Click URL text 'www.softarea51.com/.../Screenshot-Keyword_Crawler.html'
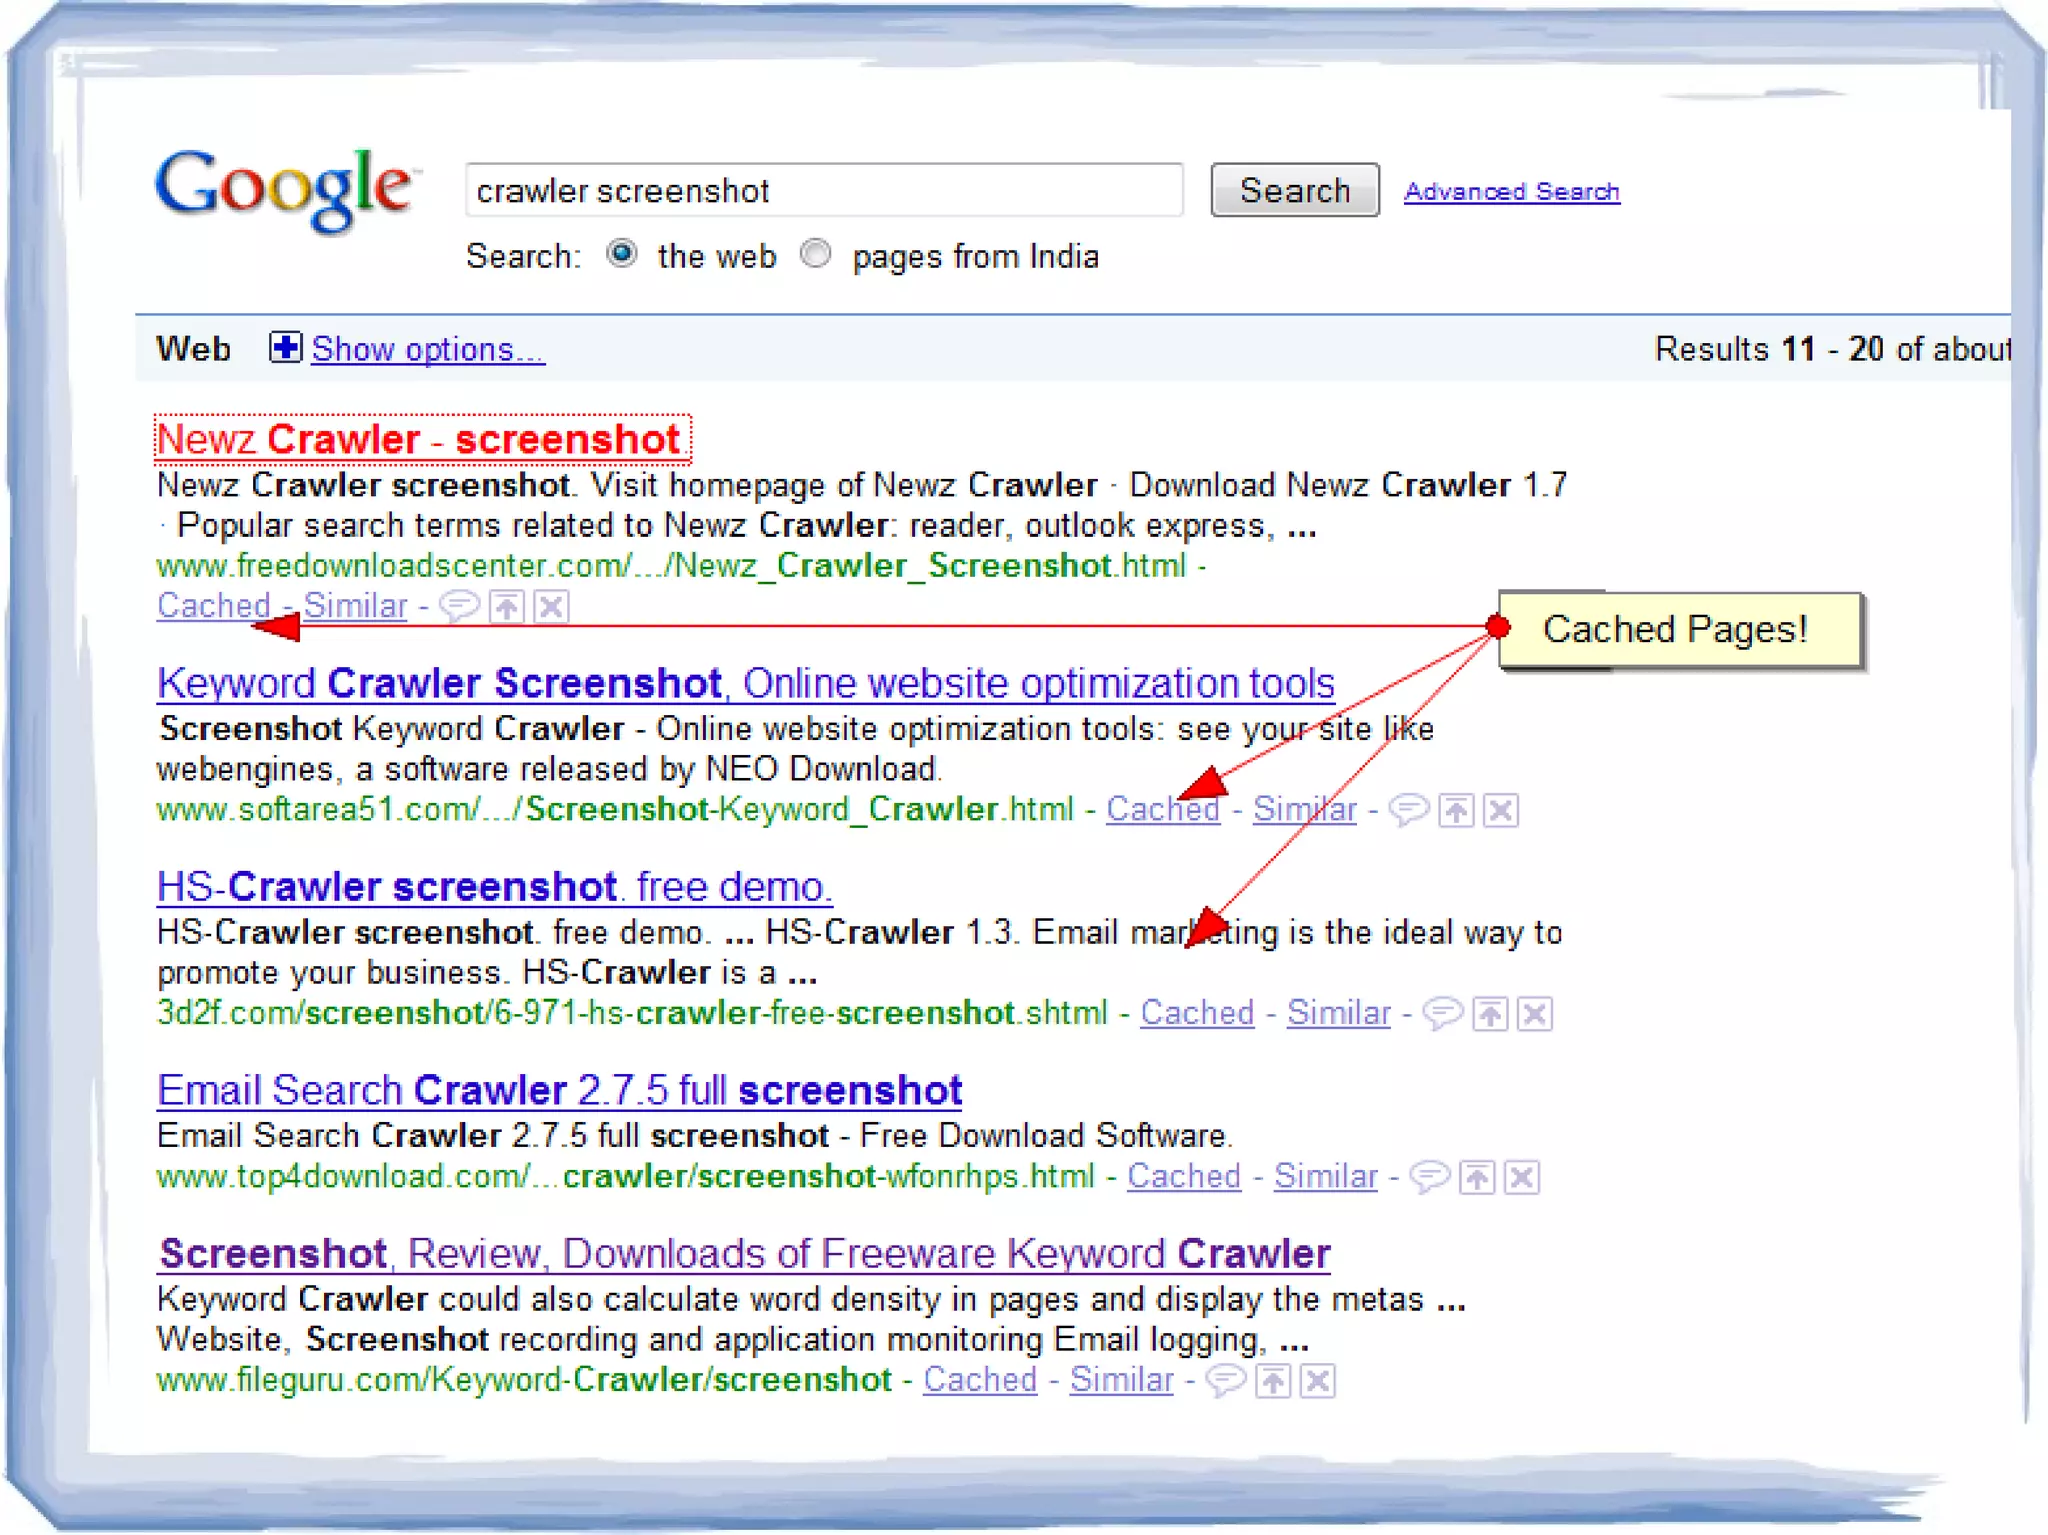 point(615,808)
